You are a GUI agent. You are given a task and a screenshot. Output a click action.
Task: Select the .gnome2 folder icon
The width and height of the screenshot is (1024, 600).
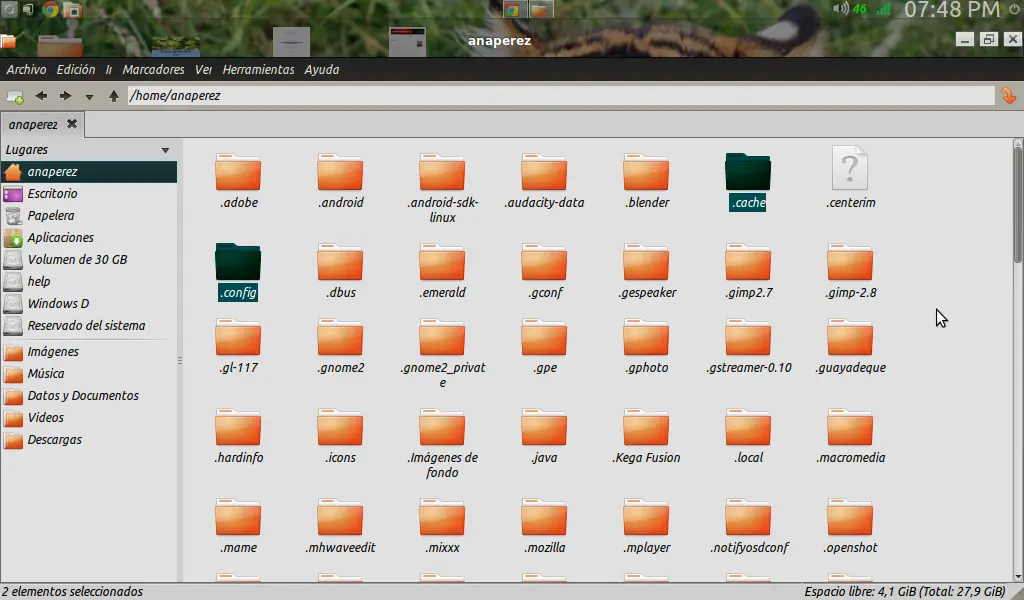340,338
